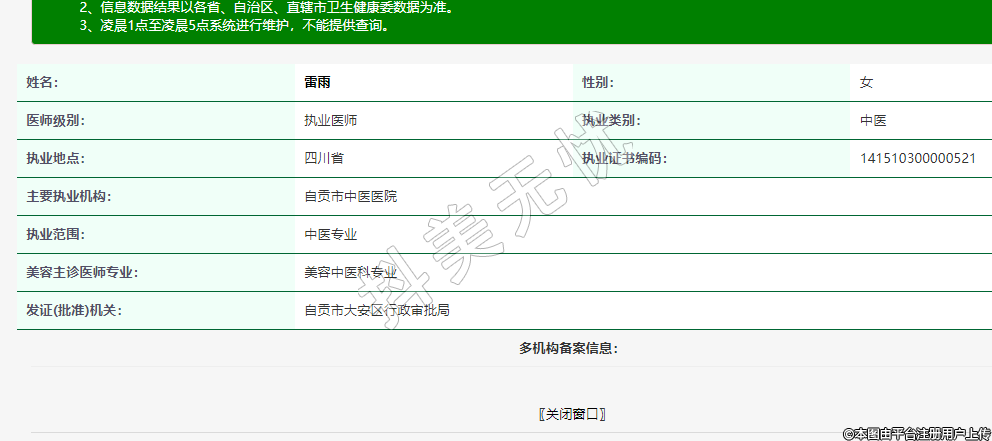The height and width of the screenshot is (441, 992).
Task: Select the 中医专业 scope value
Action: pos(330,235)
